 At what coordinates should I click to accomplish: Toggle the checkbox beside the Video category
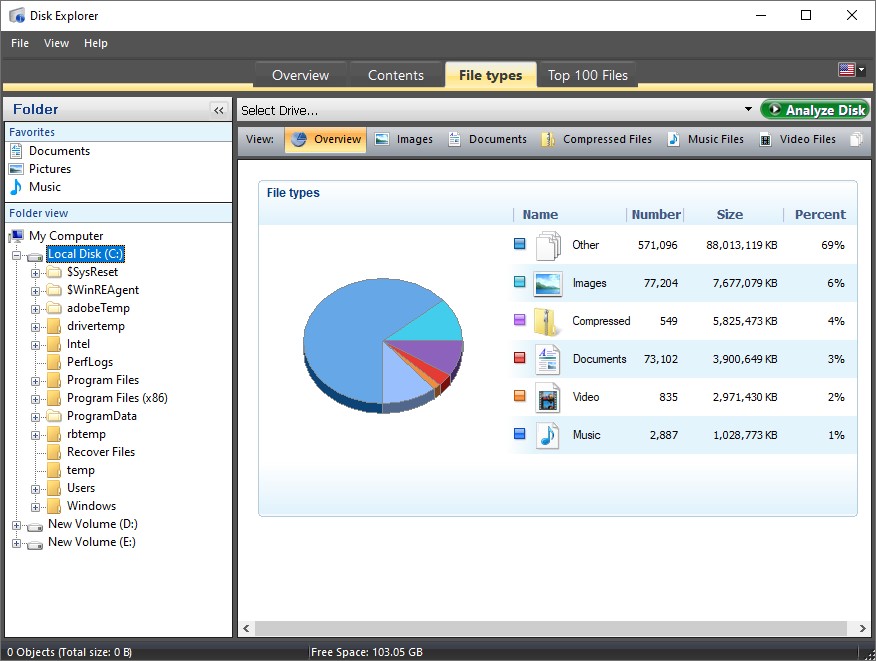pos(521,395)
